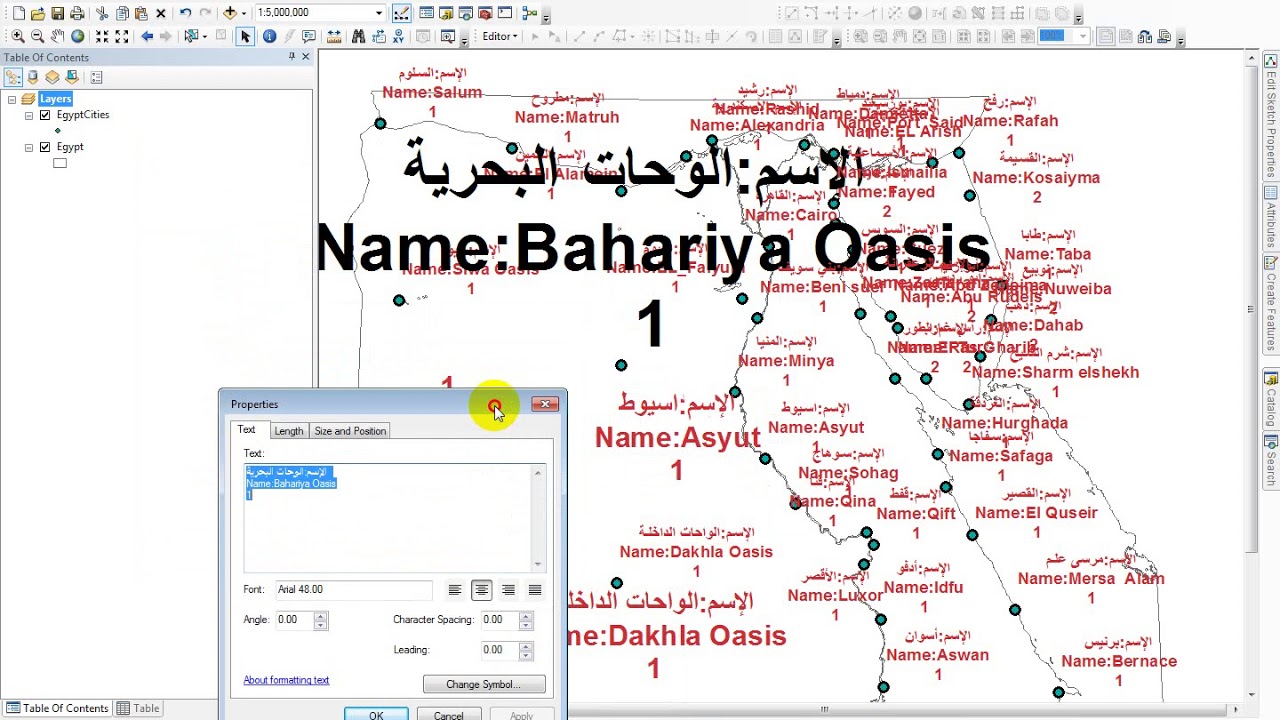
Task: Click the Add Data icon
Action: (x=230, y=13)
